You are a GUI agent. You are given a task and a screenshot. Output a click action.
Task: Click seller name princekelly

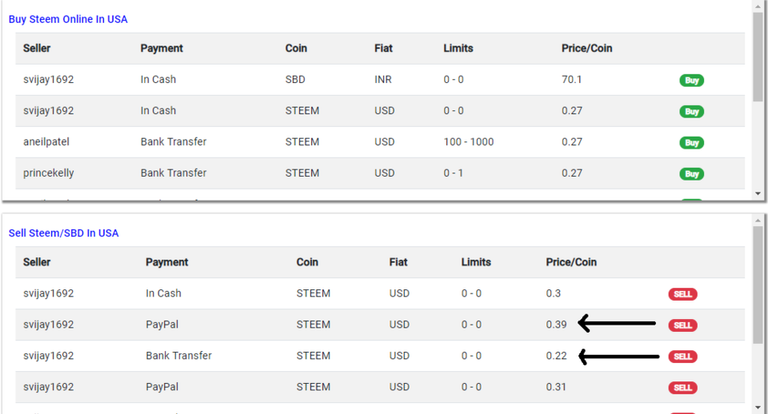(x=48, y=173)
